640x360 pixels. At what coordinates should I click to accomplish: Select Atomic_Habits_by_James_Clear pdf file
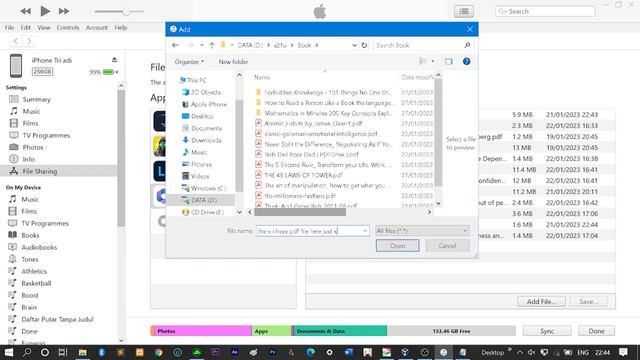pos(313,123)
